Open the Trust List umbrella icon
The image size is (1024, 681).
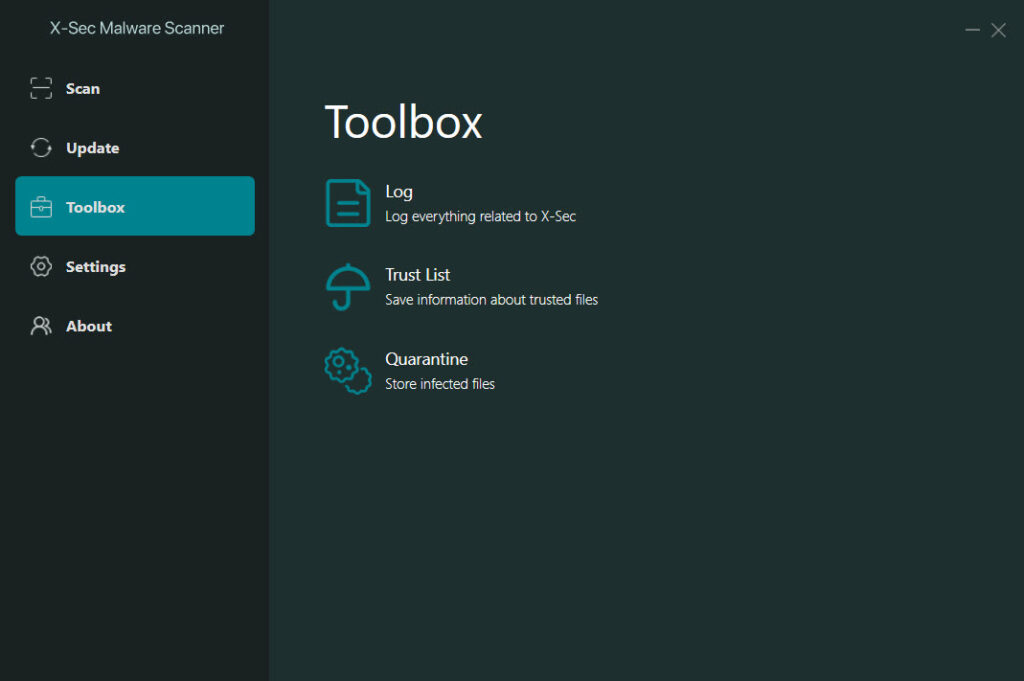coord(348,287)
